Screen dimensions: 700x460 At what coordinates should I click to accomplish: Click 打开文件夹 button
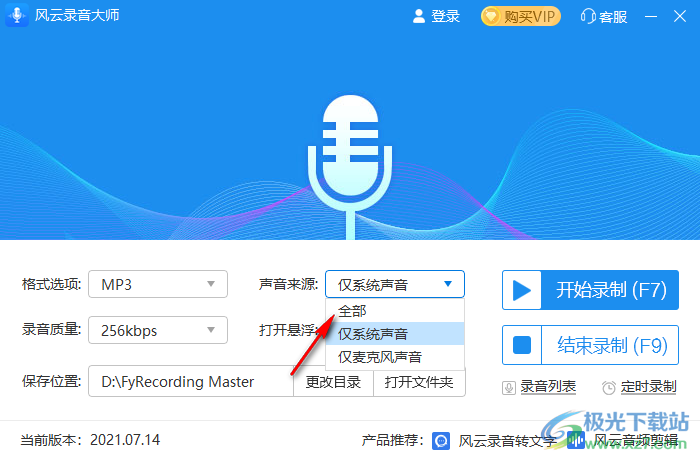(419, 382)
